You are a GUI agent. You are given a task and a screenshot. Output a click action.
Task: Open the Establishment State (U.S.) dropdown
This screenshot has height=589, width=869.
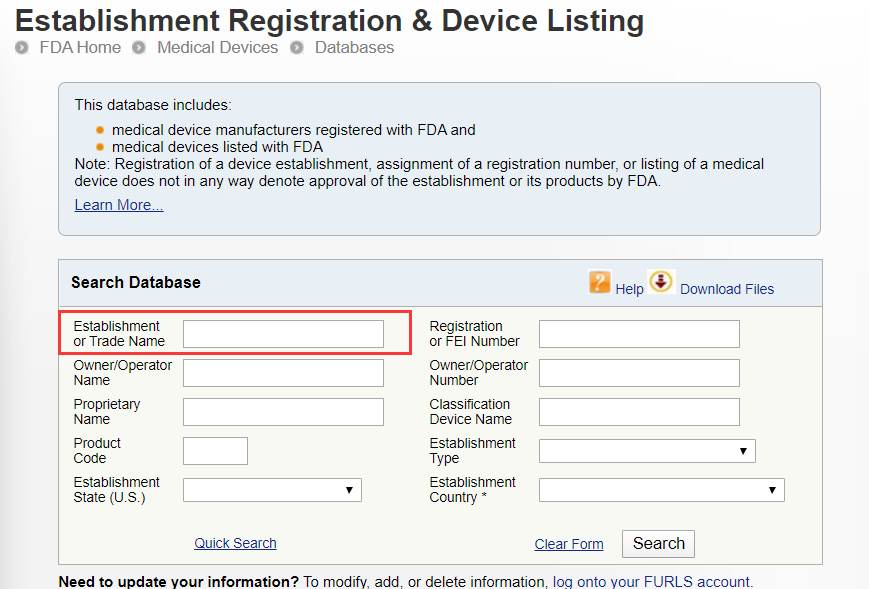tap(272, 490)
